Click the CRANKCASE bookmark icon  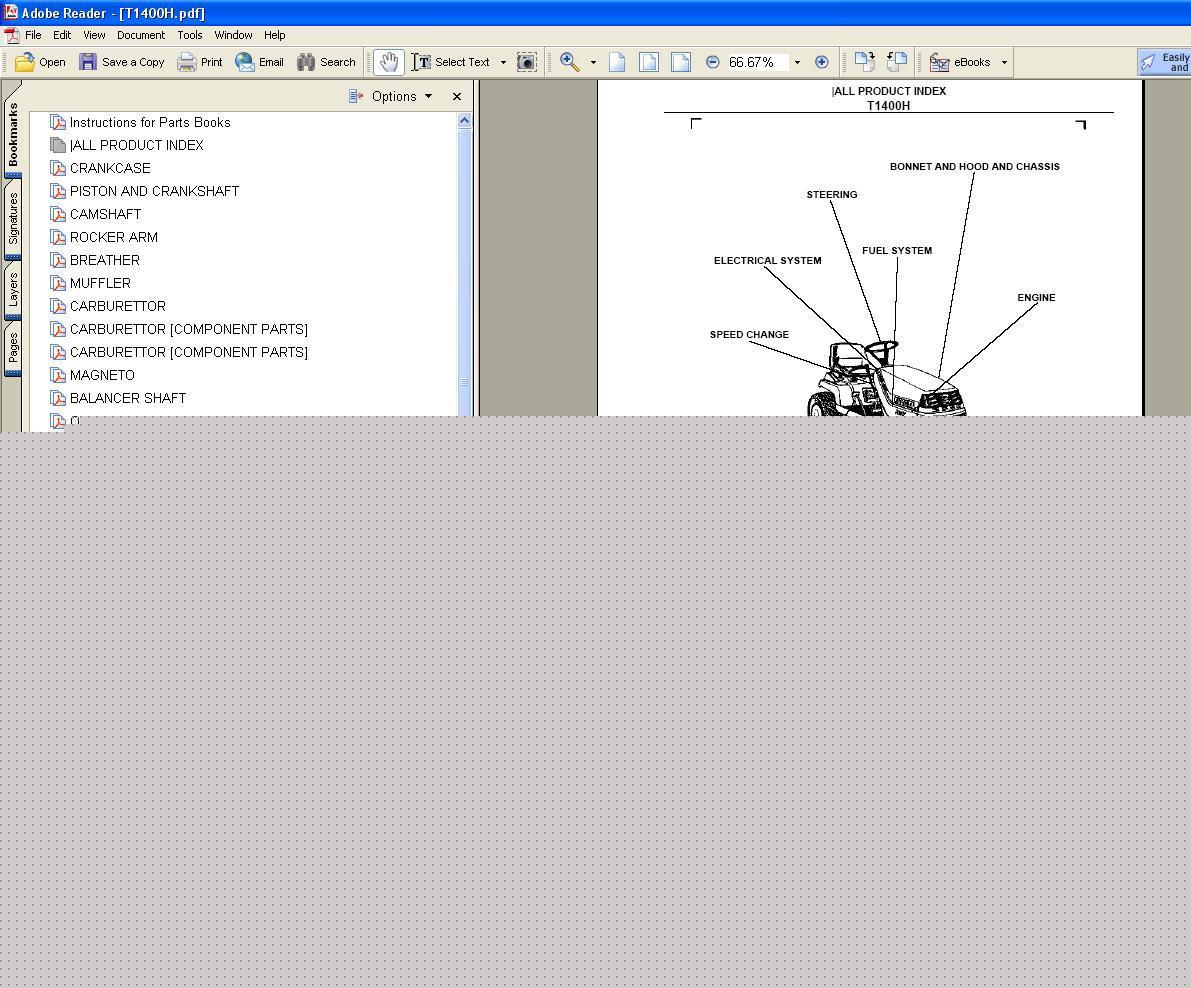(58, 168)
